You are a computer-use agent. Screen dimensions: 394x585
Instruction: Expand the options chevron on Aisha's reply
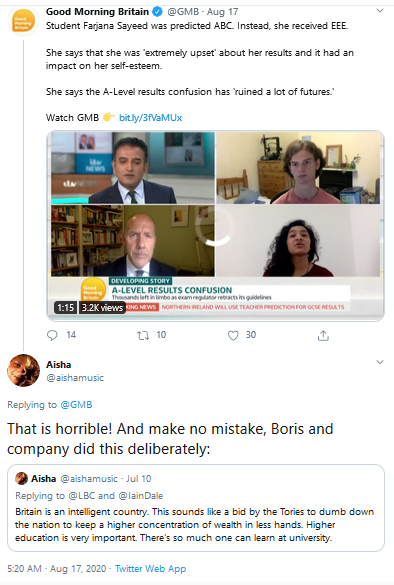(x=380, y=362)
